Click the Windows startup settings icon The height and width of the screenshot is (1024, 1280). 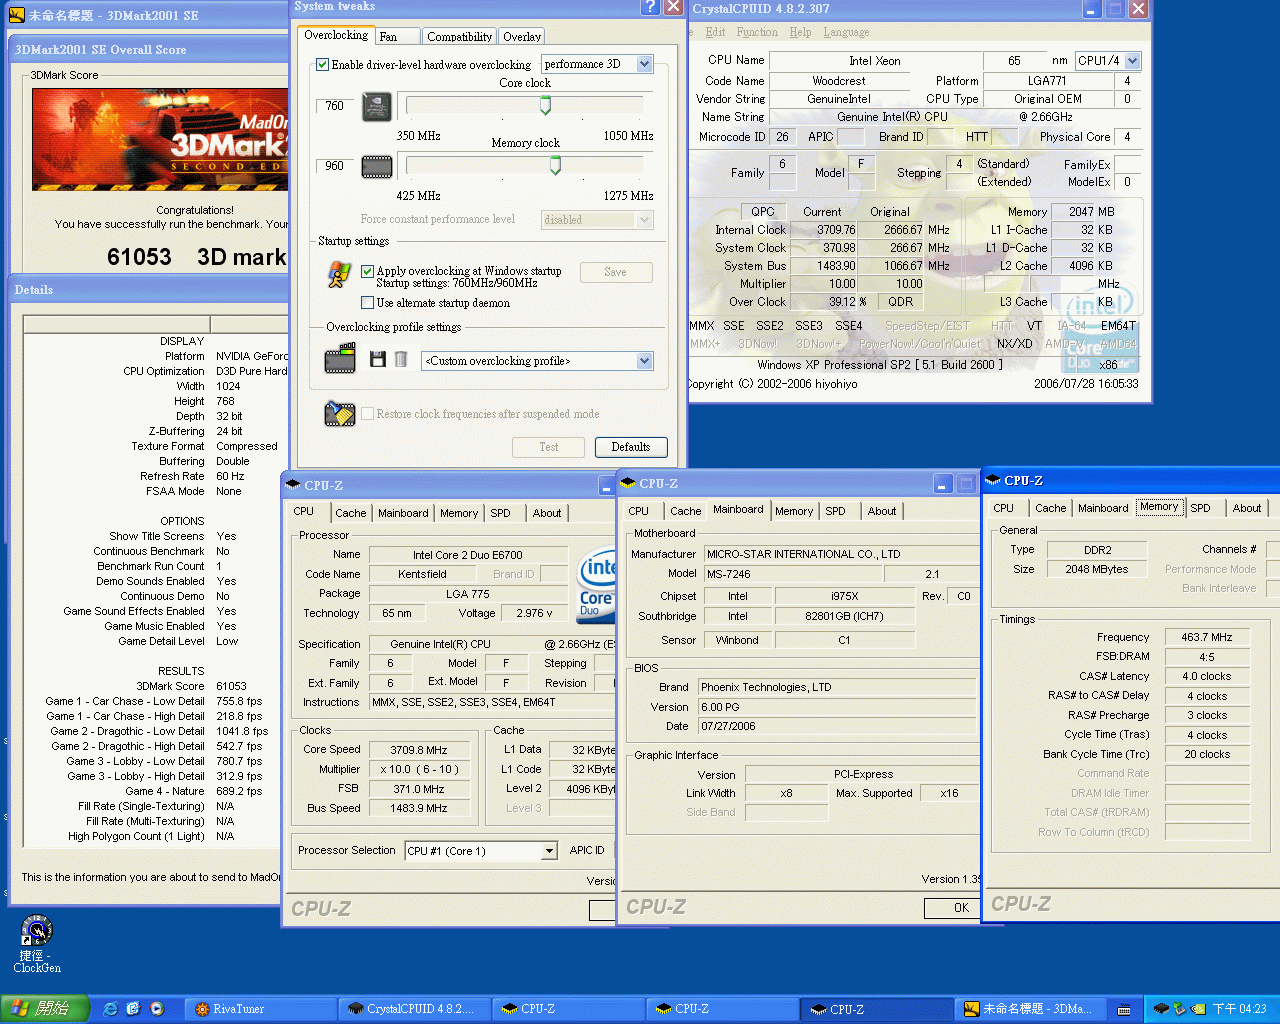click(x=339, y=274)
